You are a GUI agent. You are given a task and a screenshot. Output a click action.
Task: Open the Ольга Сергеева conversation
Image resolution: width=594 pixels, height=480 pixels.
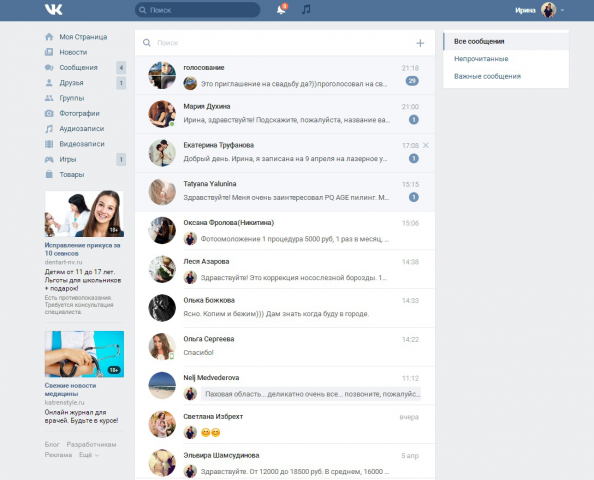[x=285, y=347]
